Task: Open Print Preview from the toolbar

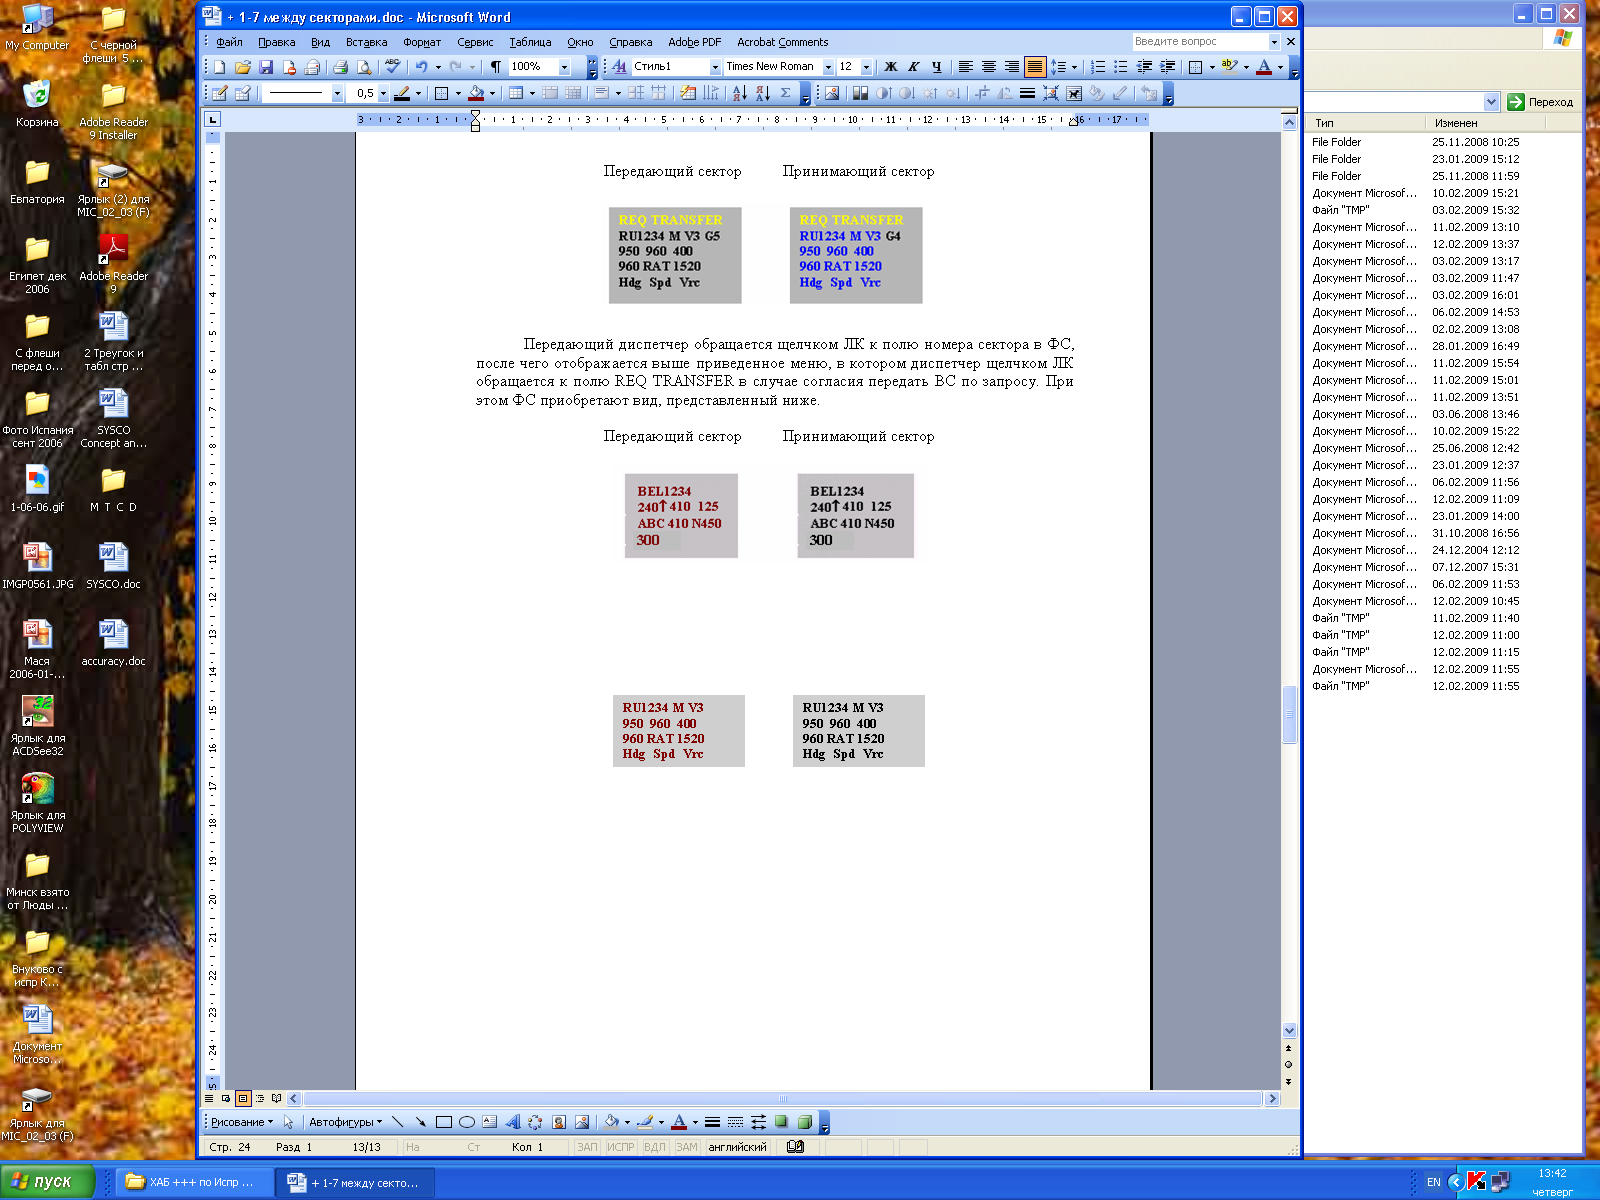Action: click(364, 67)
